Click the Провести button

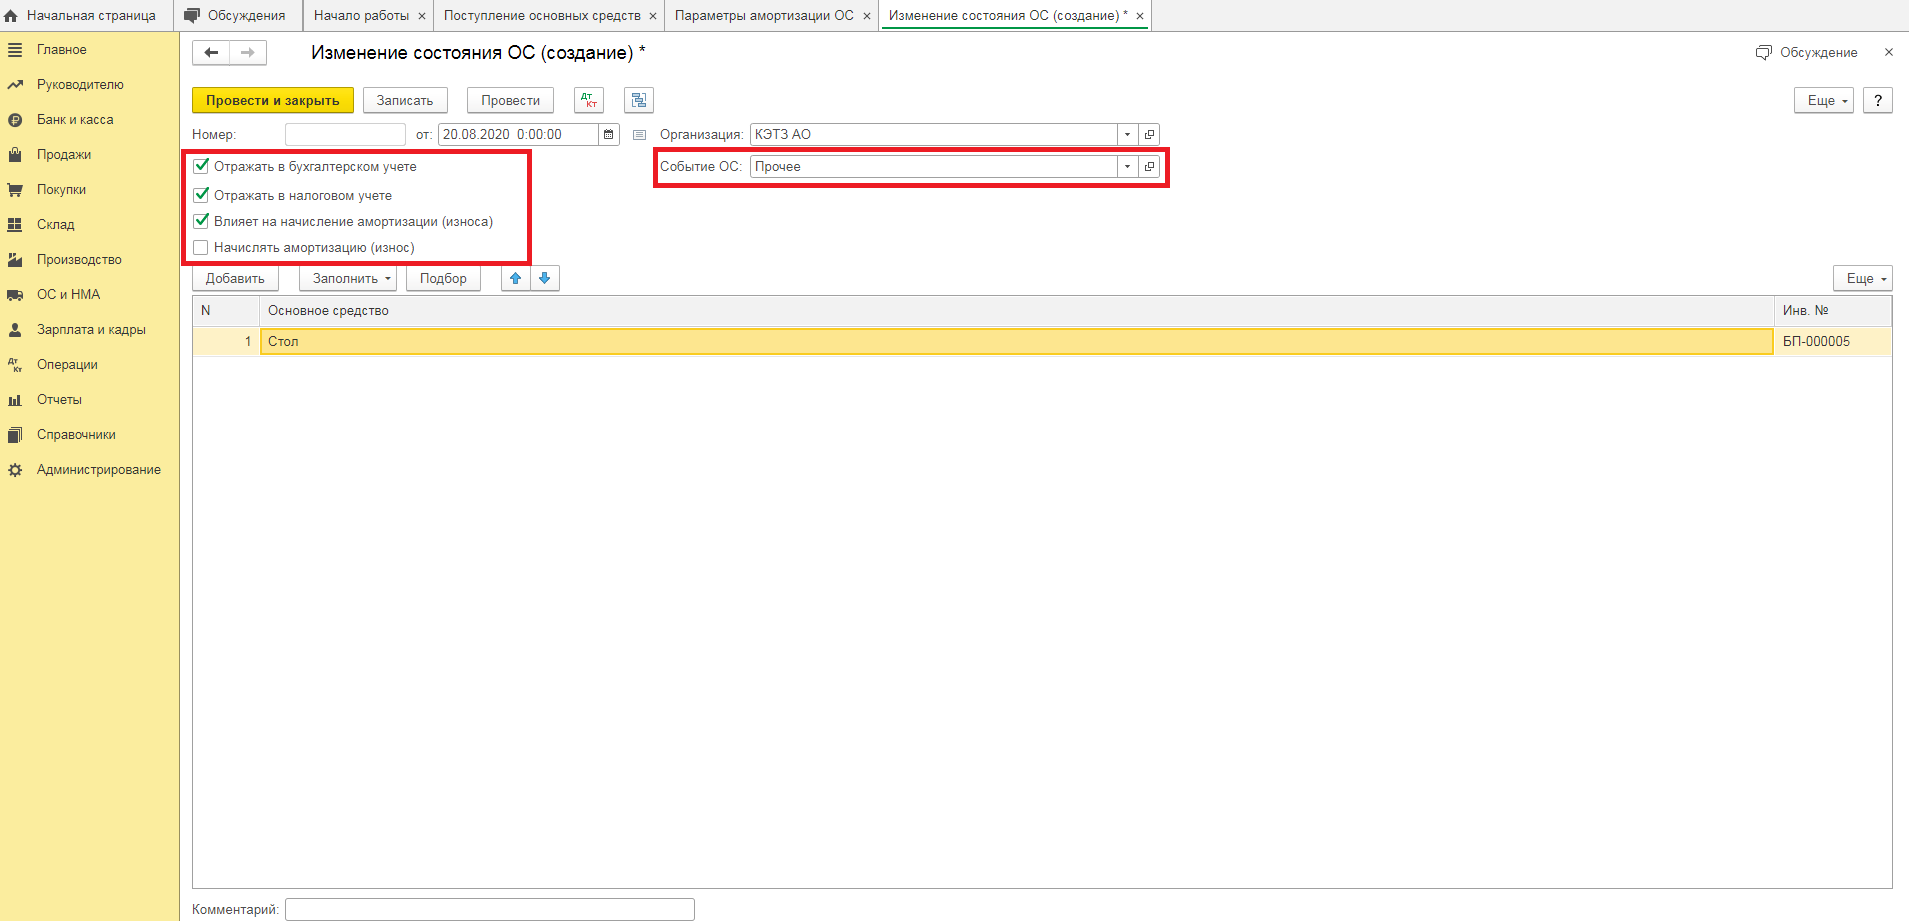pos(510,100)
